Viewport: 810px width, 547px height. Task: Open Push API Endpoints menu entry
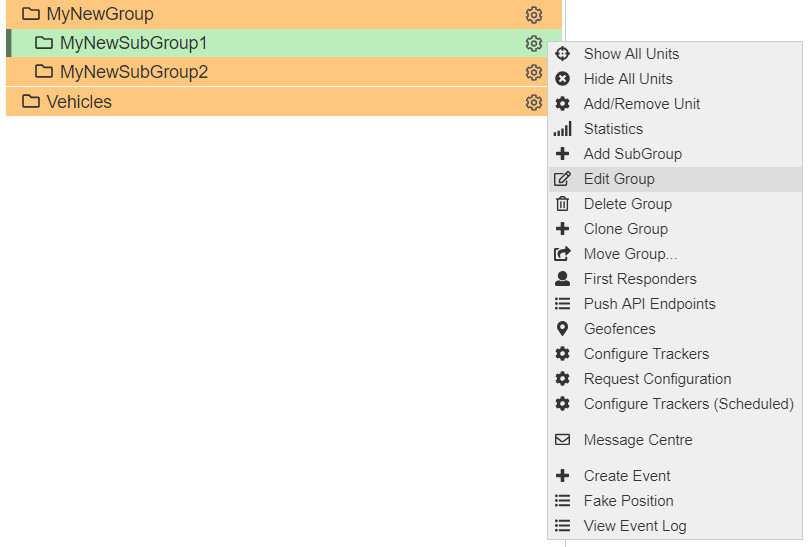(675, 304)
